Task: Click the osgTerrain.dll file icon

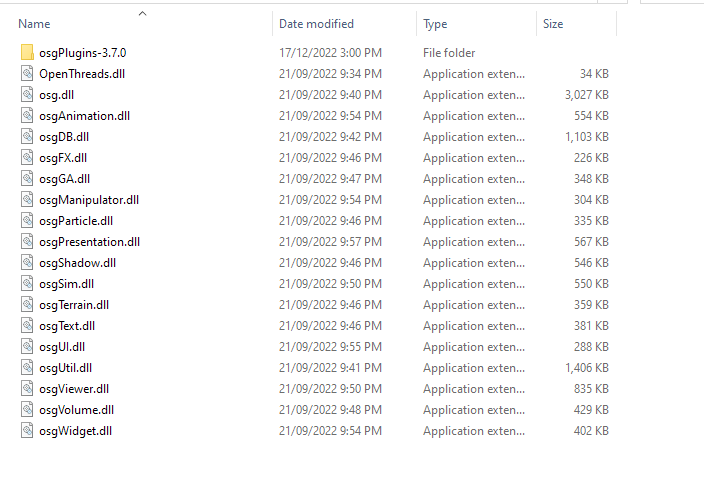Action: pyautogui.click(x=27, y=305)
